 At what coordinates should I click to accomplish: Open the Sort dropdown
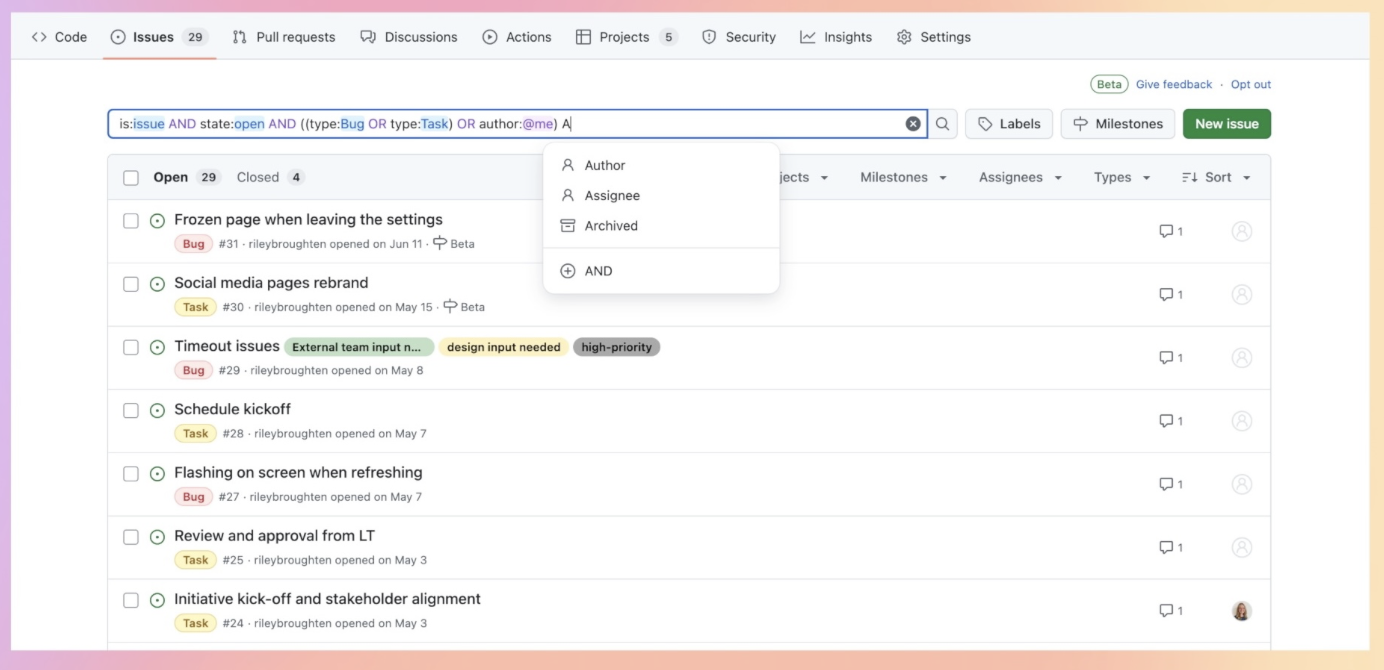click(x=1216, y=177)
